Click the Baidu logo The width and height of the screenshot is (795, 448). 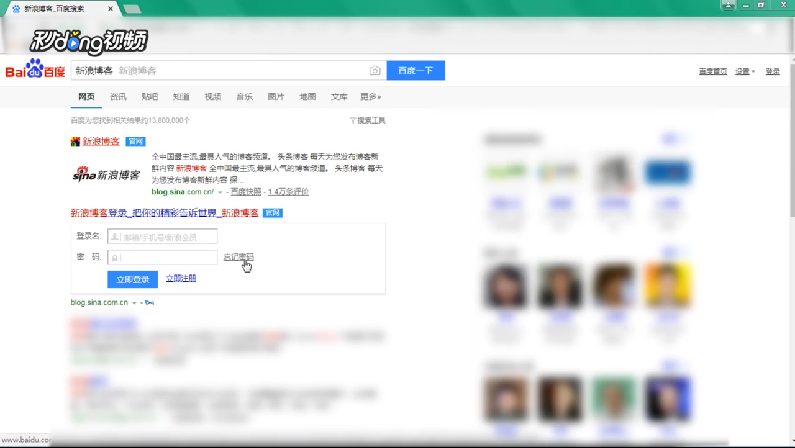35,69
